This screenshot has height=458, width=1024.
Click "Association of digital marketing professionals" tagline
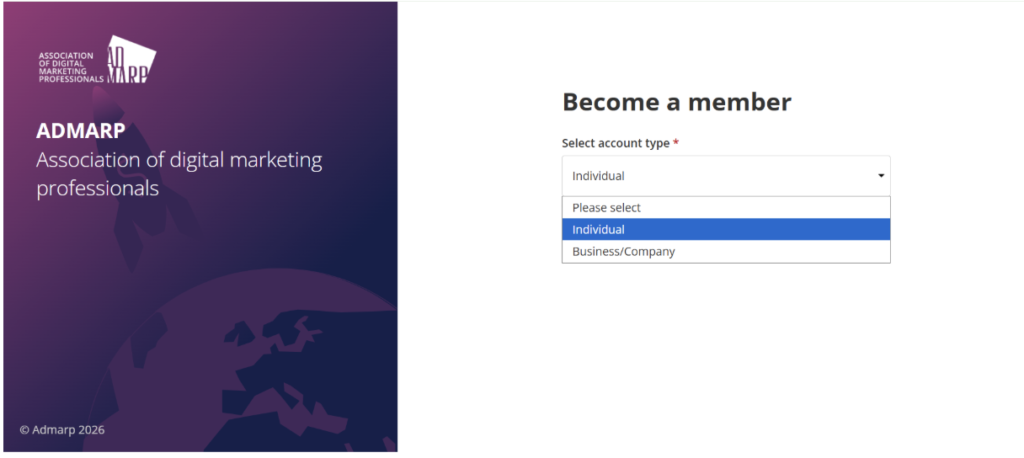(179, 174)
